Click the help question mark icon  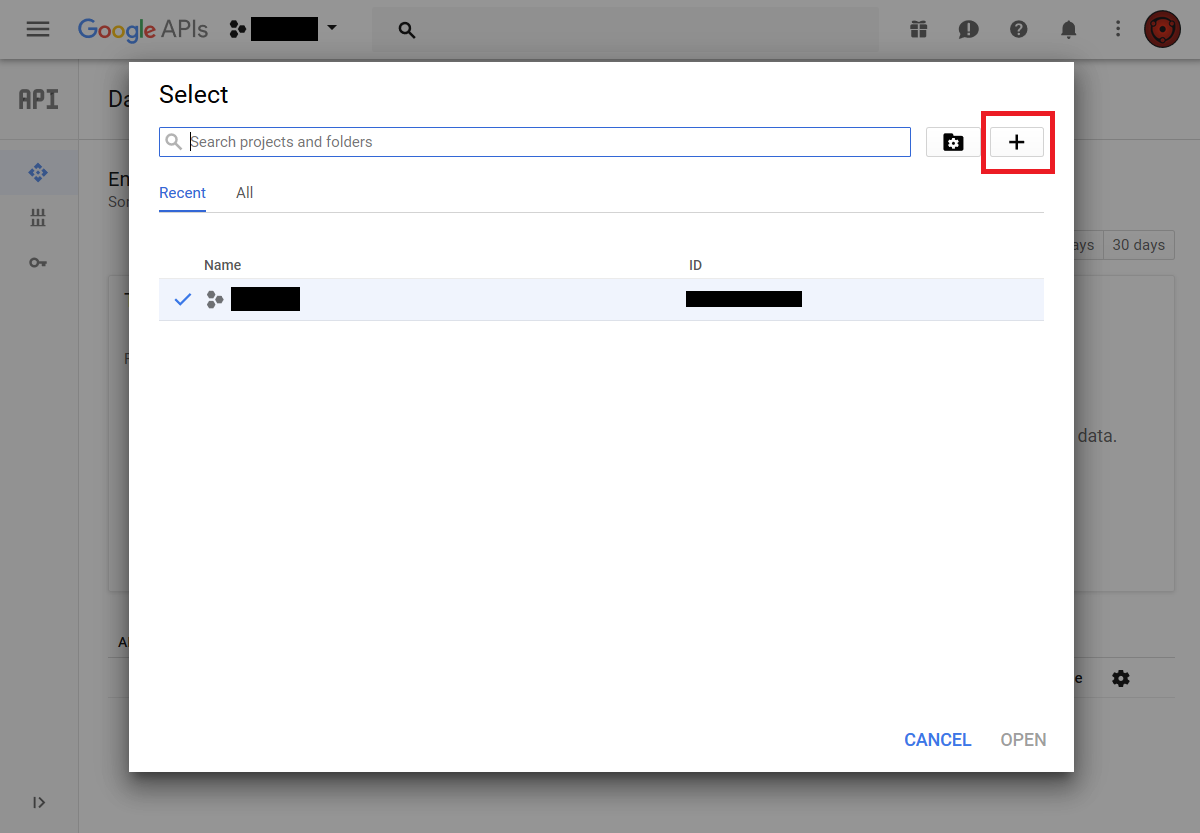pos(1018,29)
